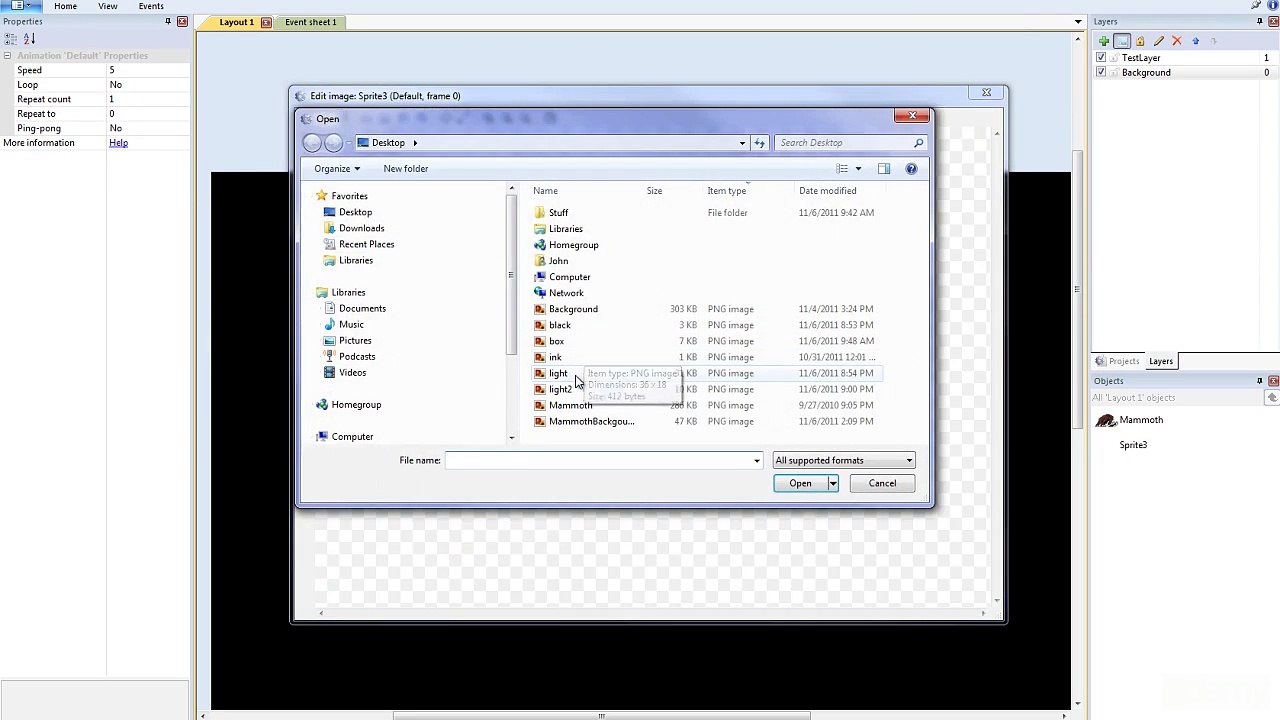Select the black PNG file
This screenshot has height=720, width=1280.
tap(559, 325)
